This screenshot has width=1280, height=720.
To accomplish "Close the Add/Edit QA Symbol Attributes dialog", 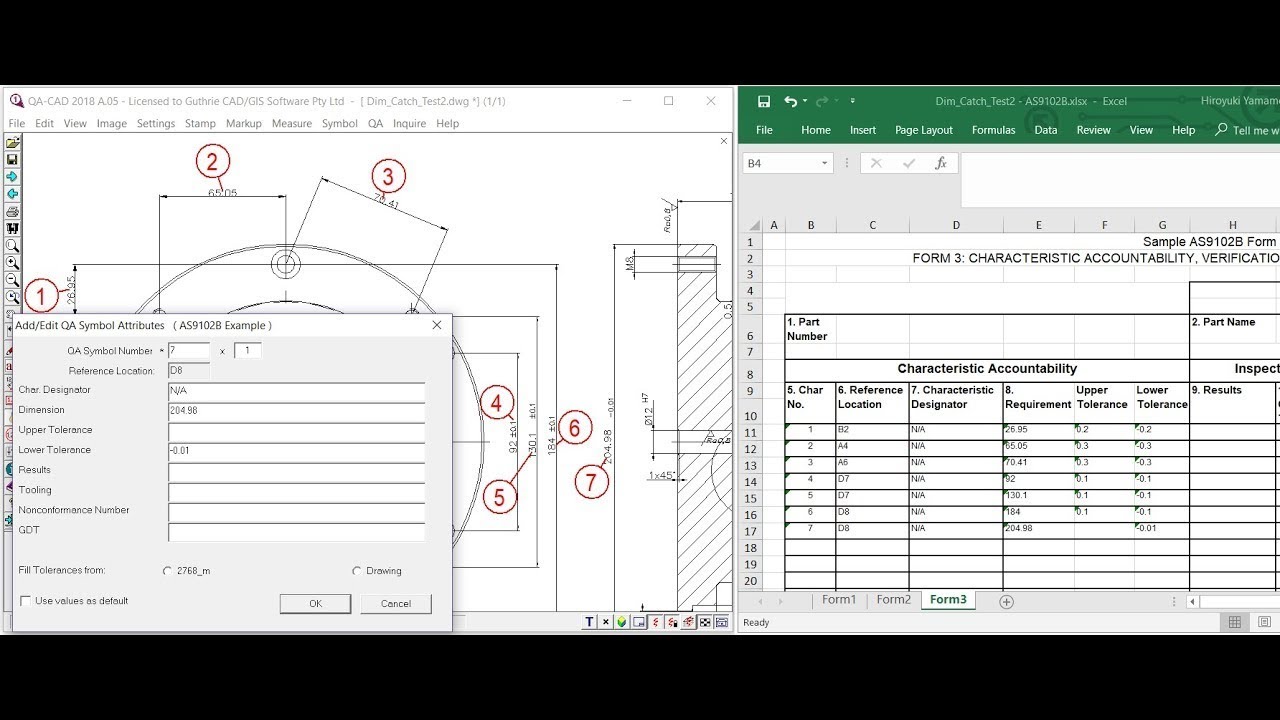I will pyautogui.click(x=437, y=325).
